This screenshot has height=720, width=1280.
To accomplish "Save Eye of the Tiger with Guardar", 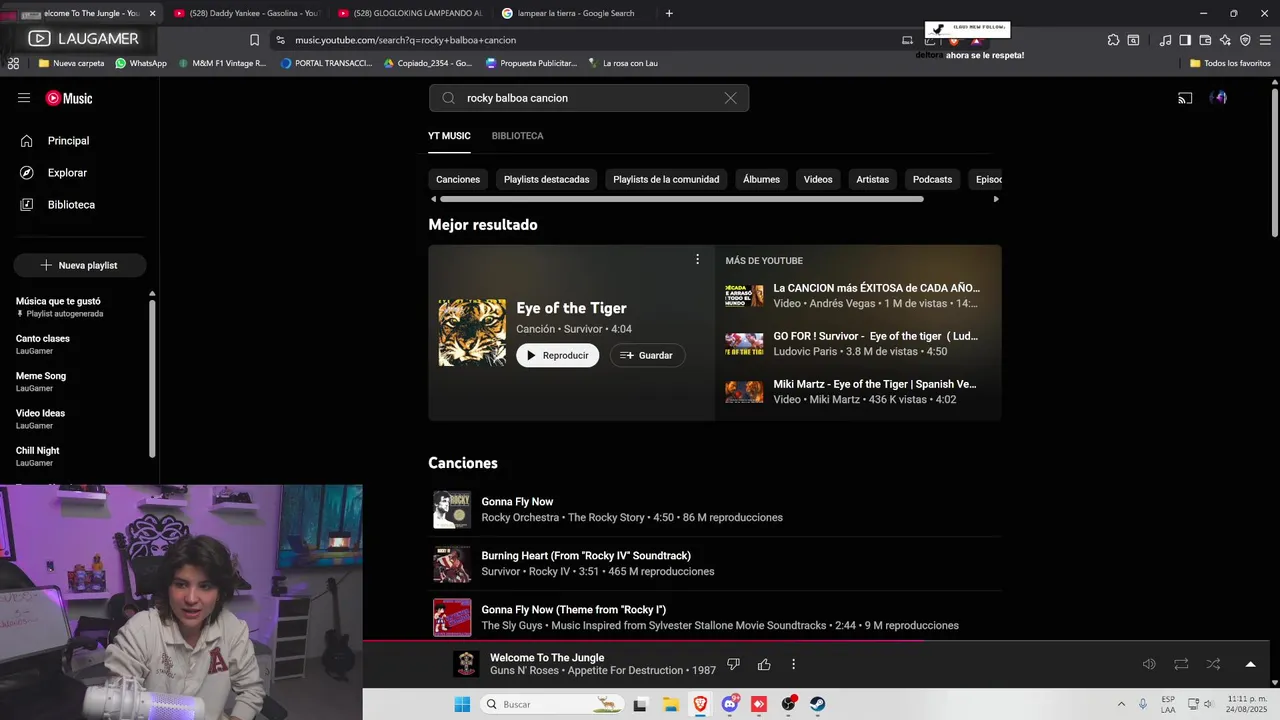I will (647, 355).
